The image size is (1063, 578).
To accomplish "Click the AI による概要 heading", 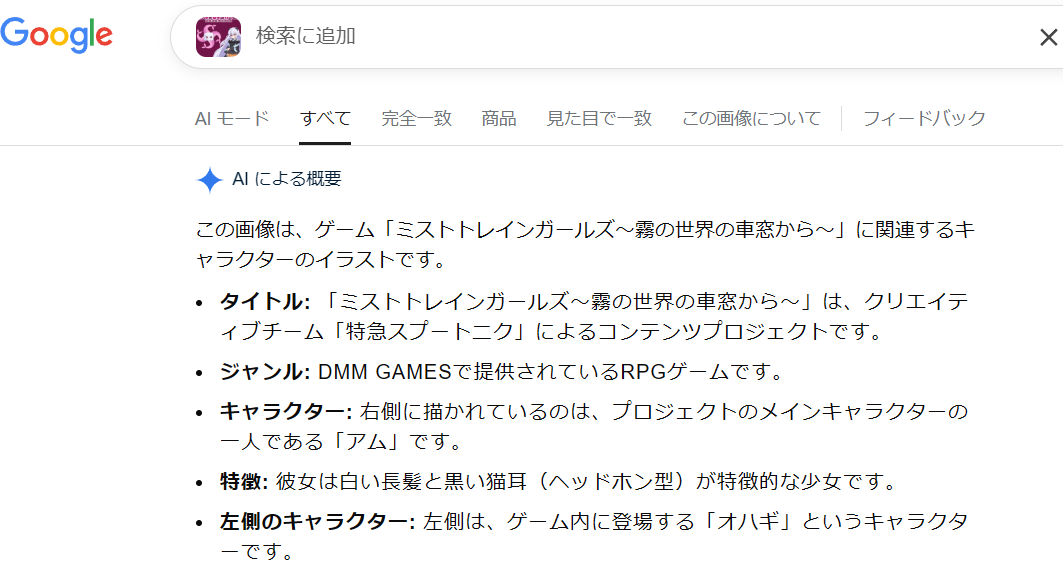I will [287, 179].
